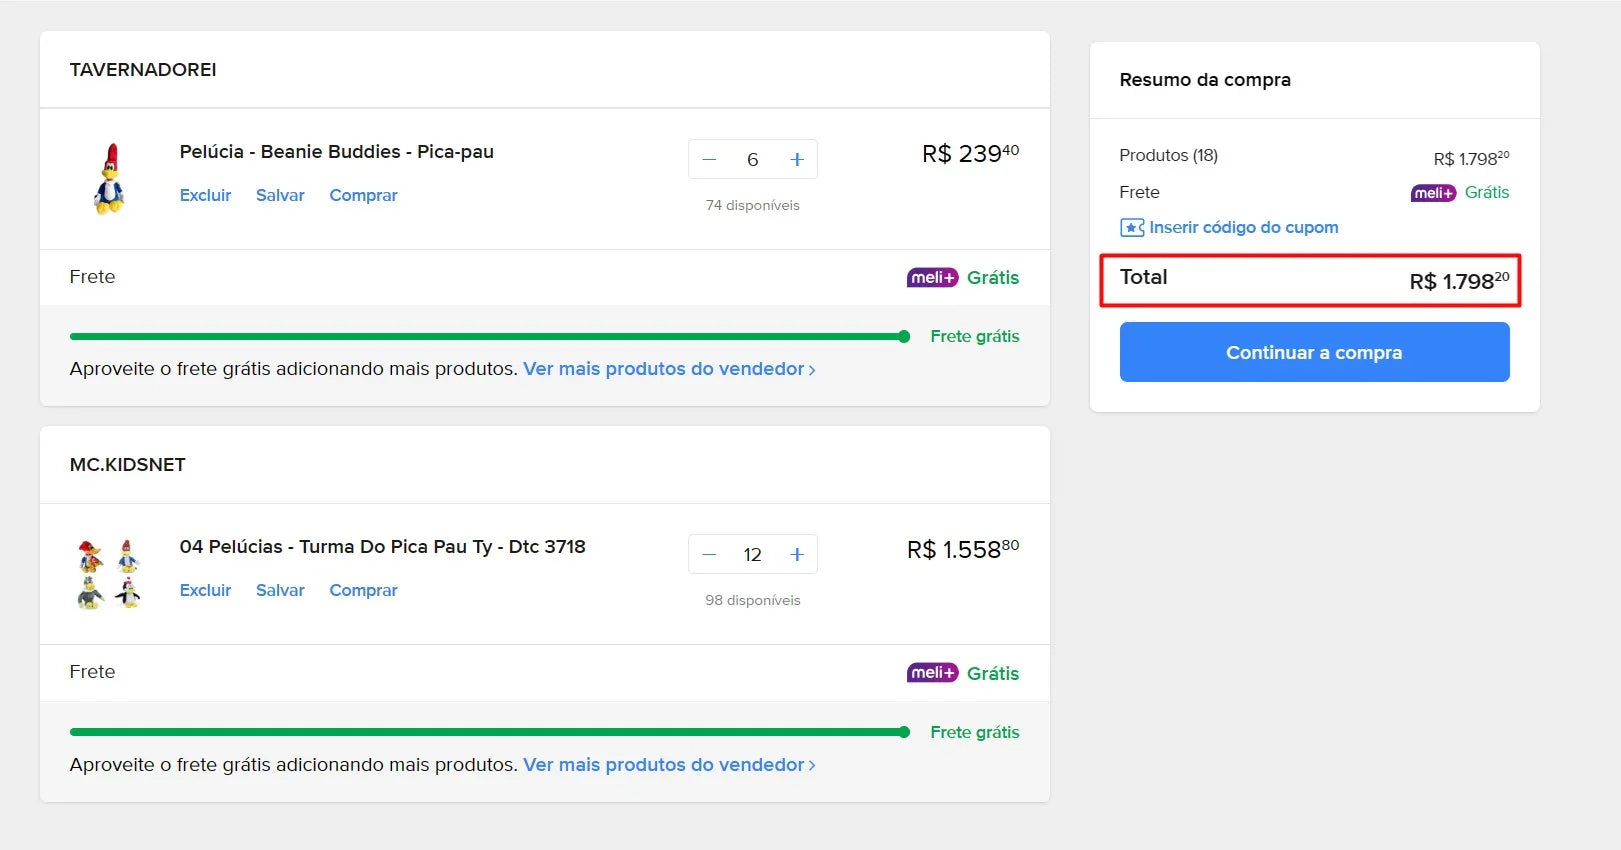View more products from seller MC.KIDSNET
1621x850 pixels.
pos(669,765)
